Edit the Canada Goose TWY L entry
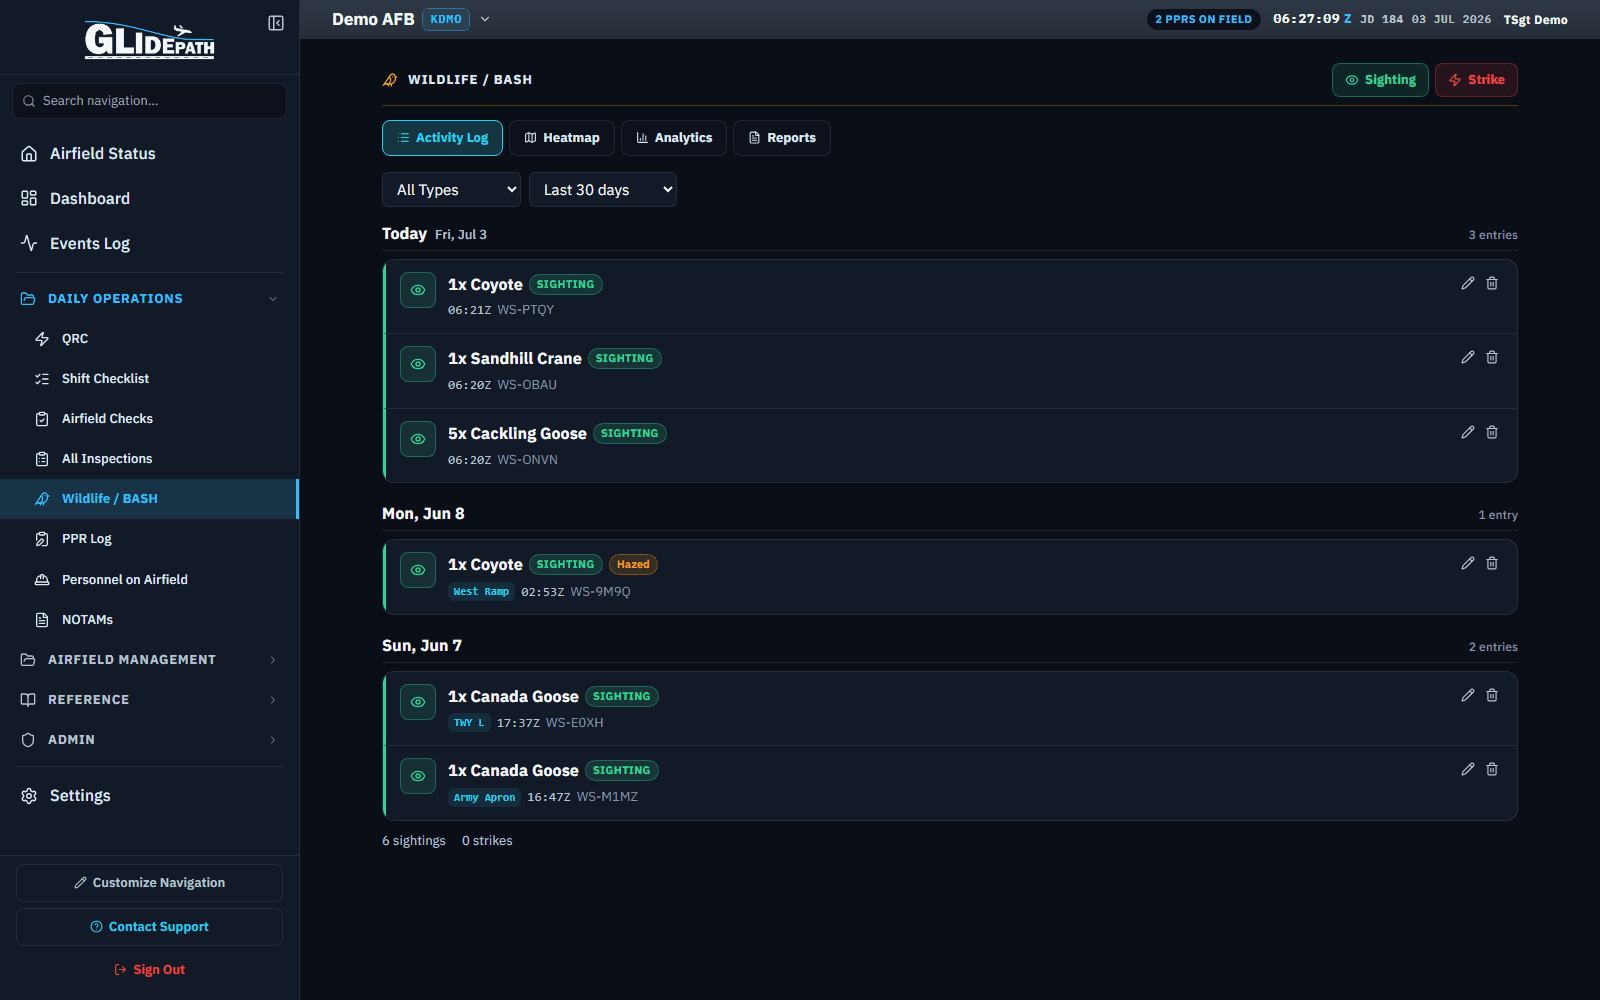 click(x=1468, y=695)
